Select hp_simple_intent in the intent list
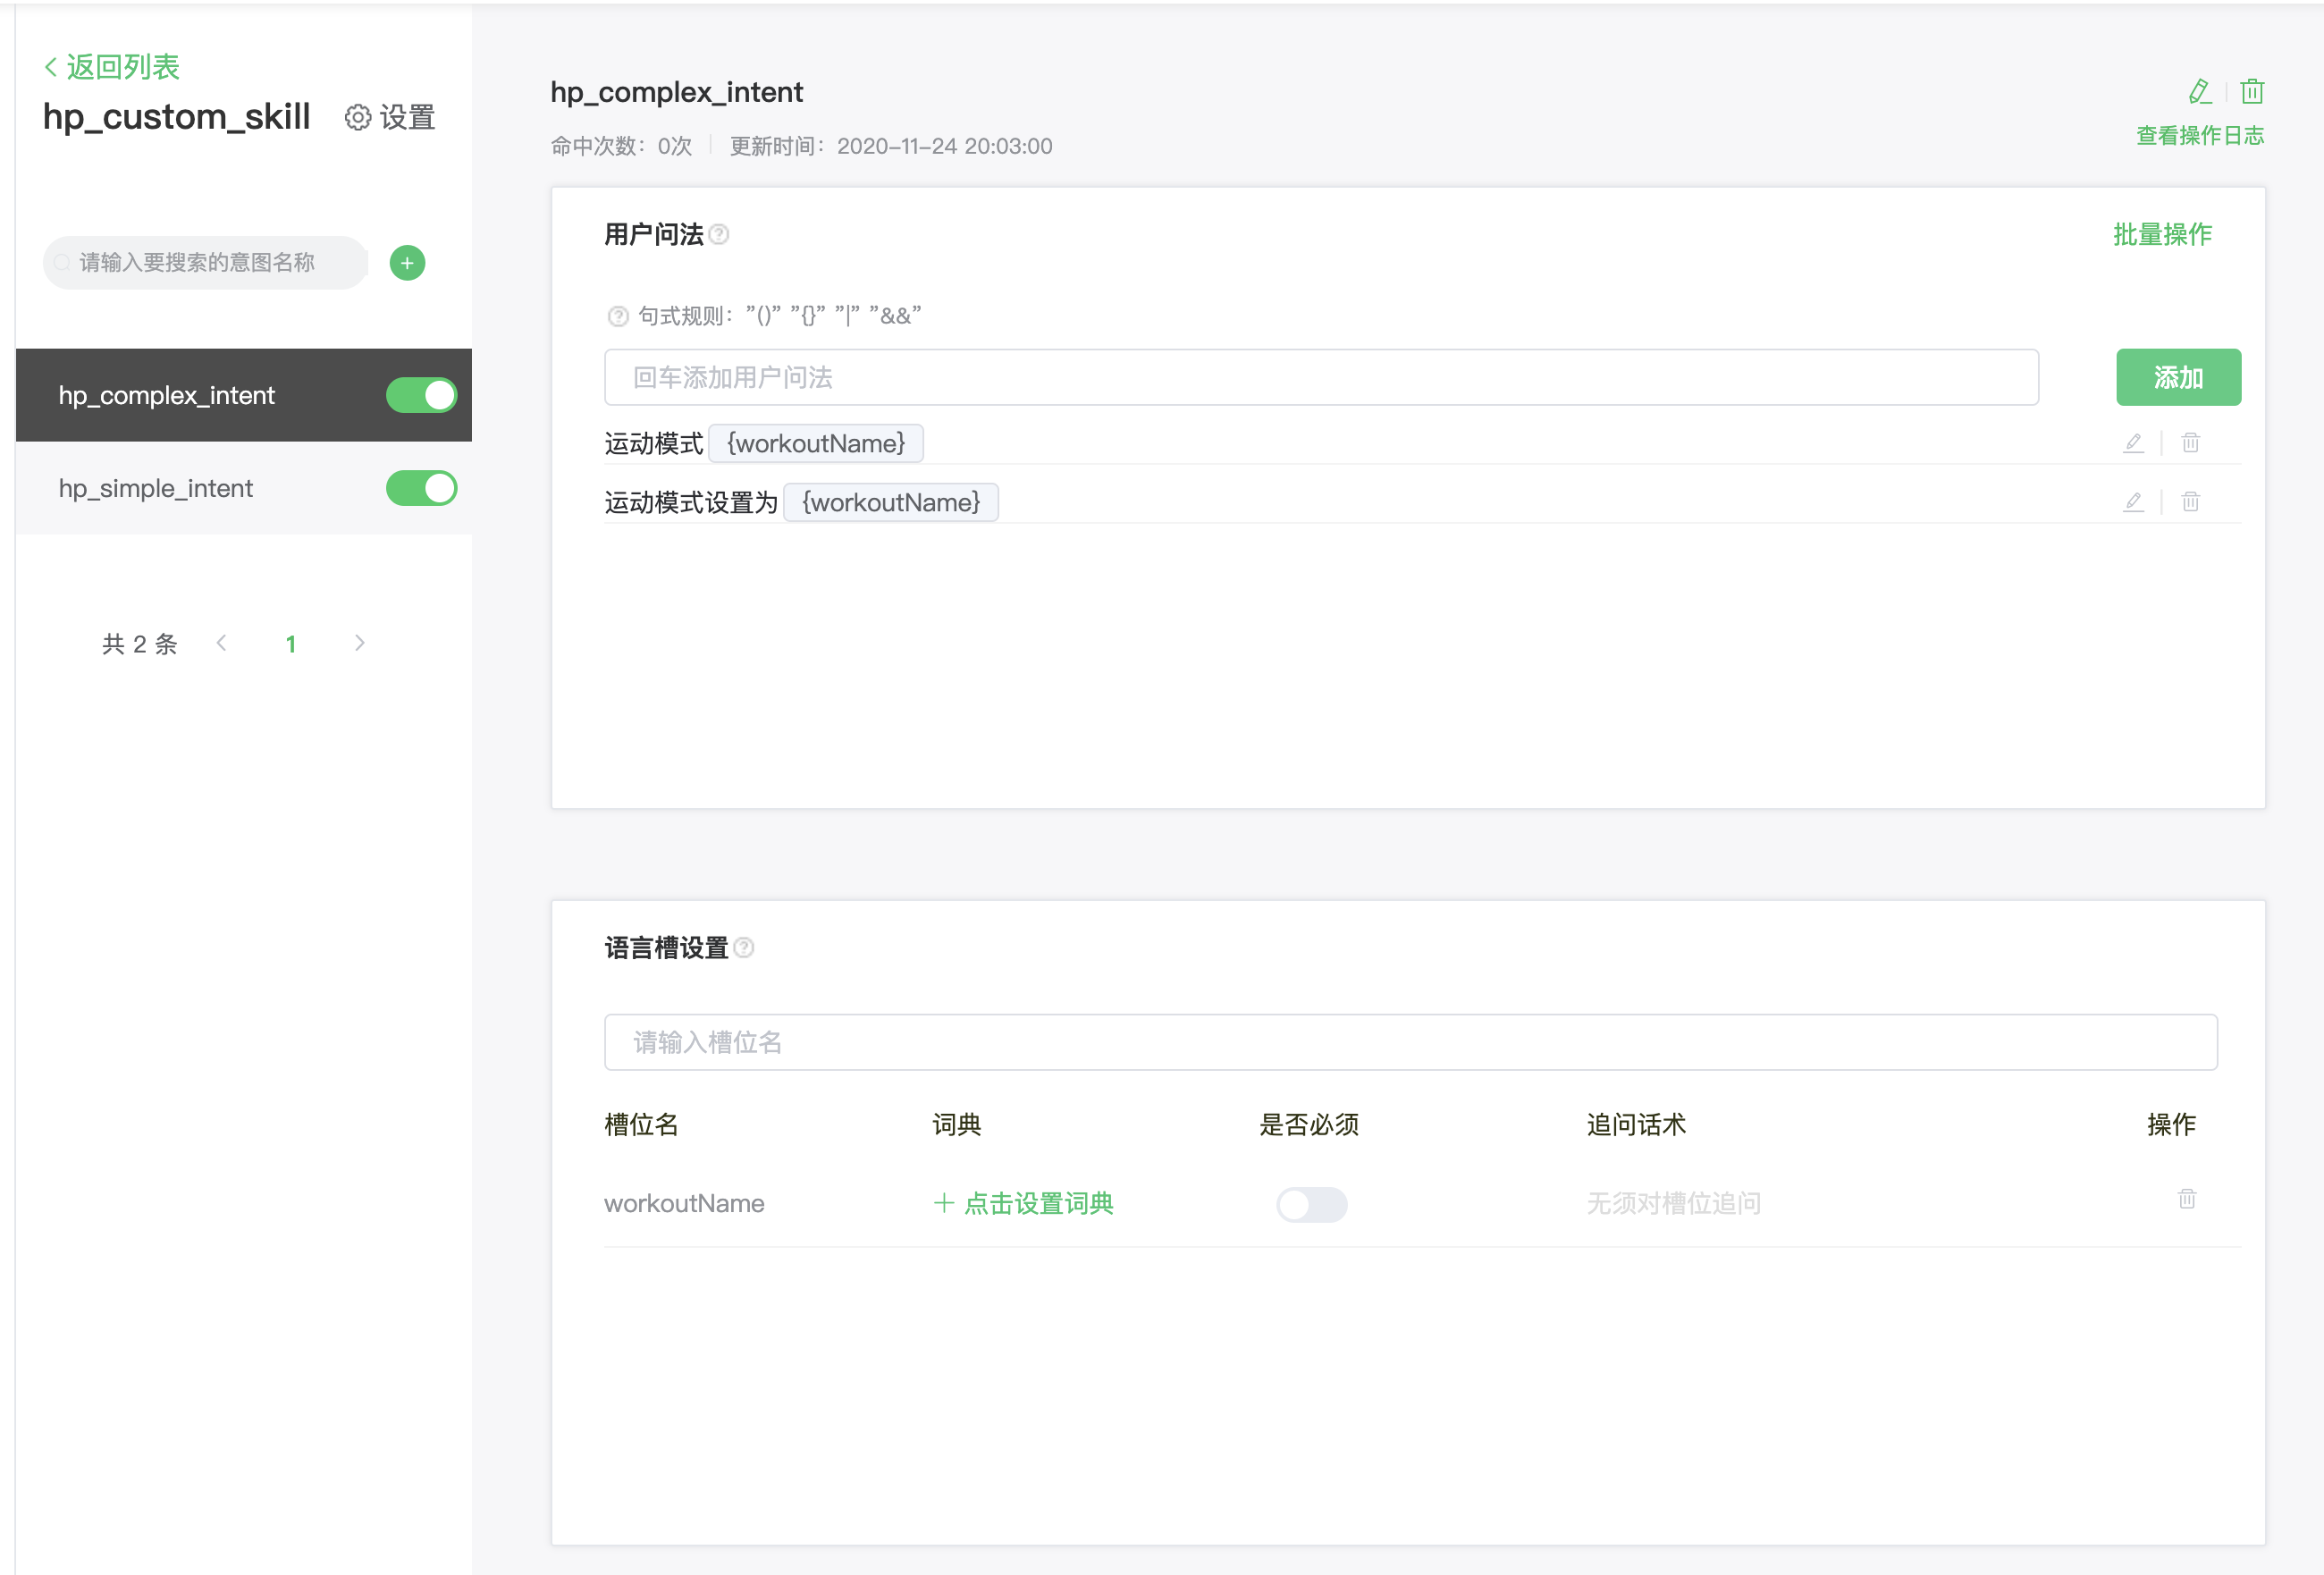The height and width of the screenshot is (1575, 2324). [x=156, y=489]
